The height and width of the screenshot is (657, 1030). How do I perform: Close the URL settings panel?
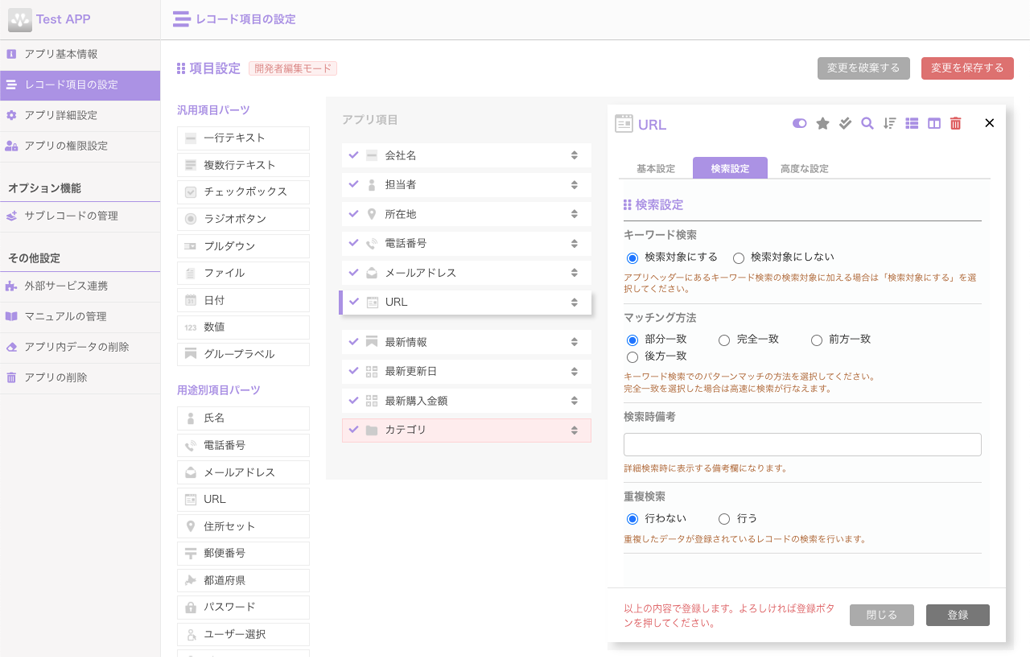tap(989, 123)
